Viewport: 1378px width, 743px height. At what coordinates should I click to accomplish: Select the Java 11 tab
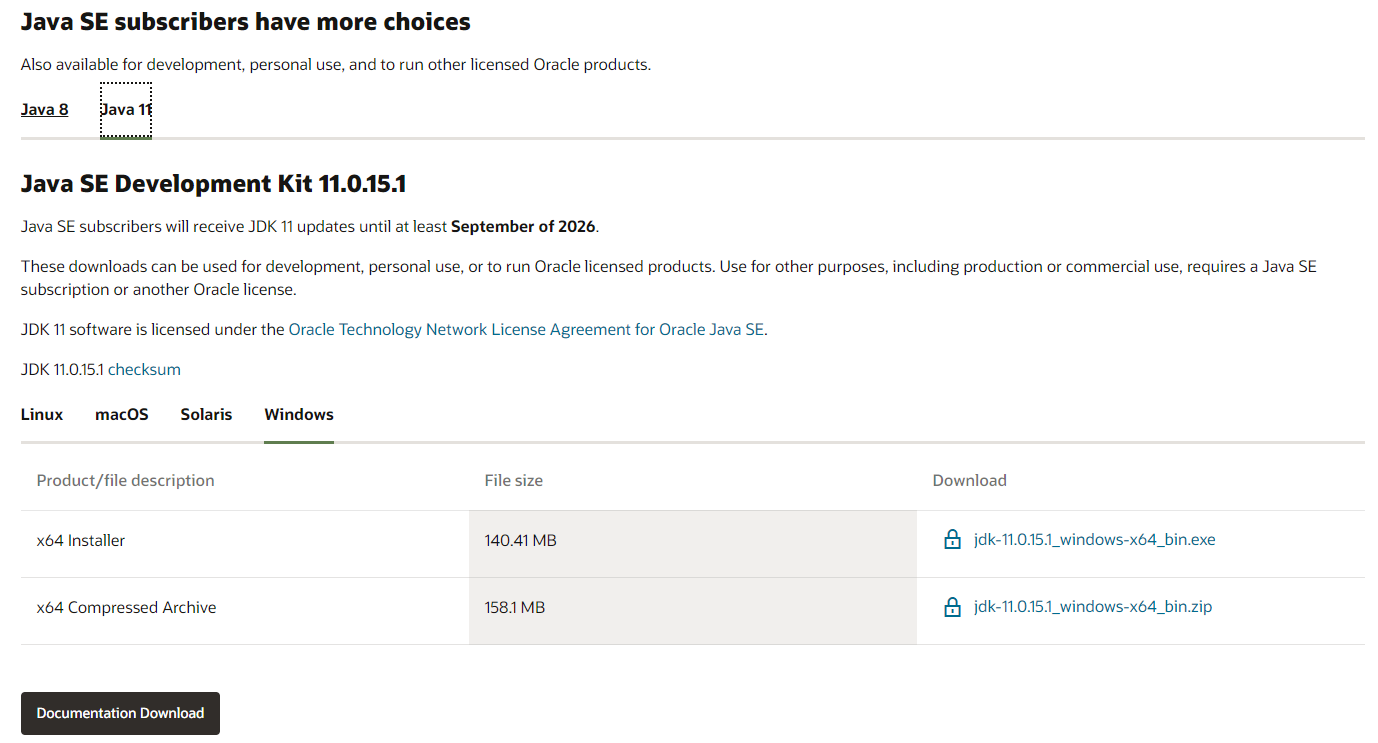[126, 109]
